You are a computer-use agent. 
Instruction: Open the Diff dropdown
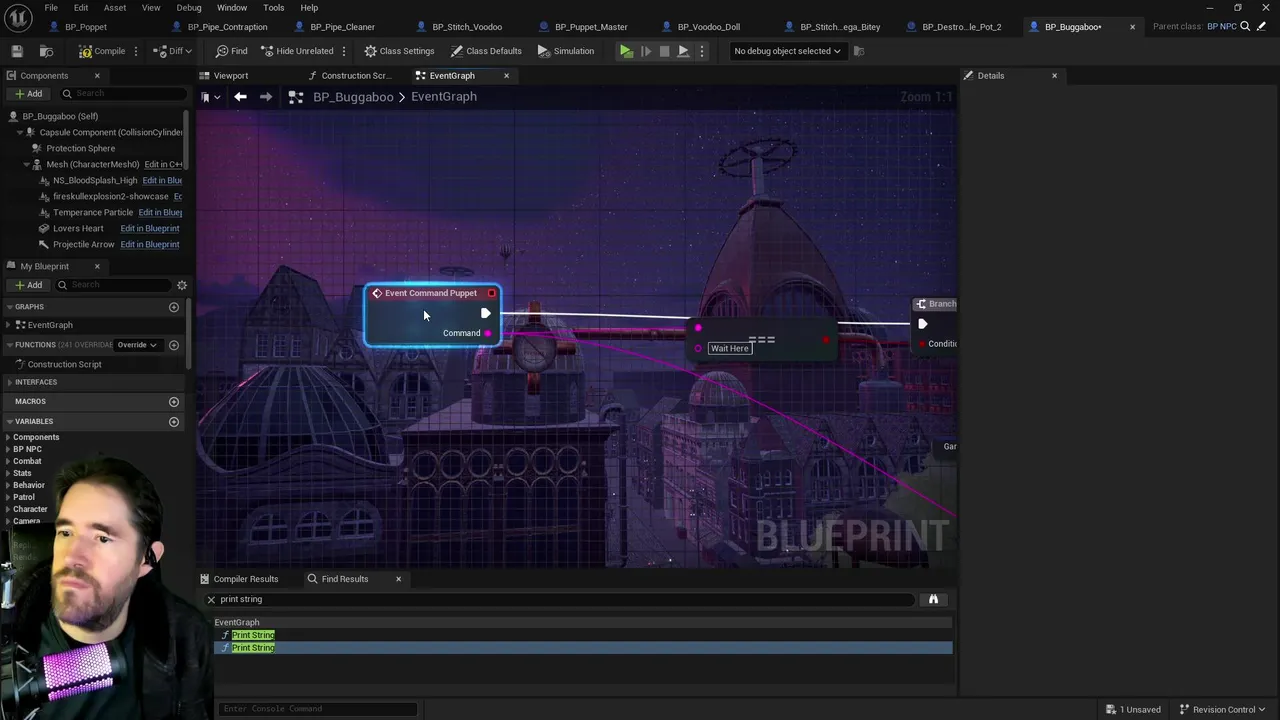[x=173, y=51]
